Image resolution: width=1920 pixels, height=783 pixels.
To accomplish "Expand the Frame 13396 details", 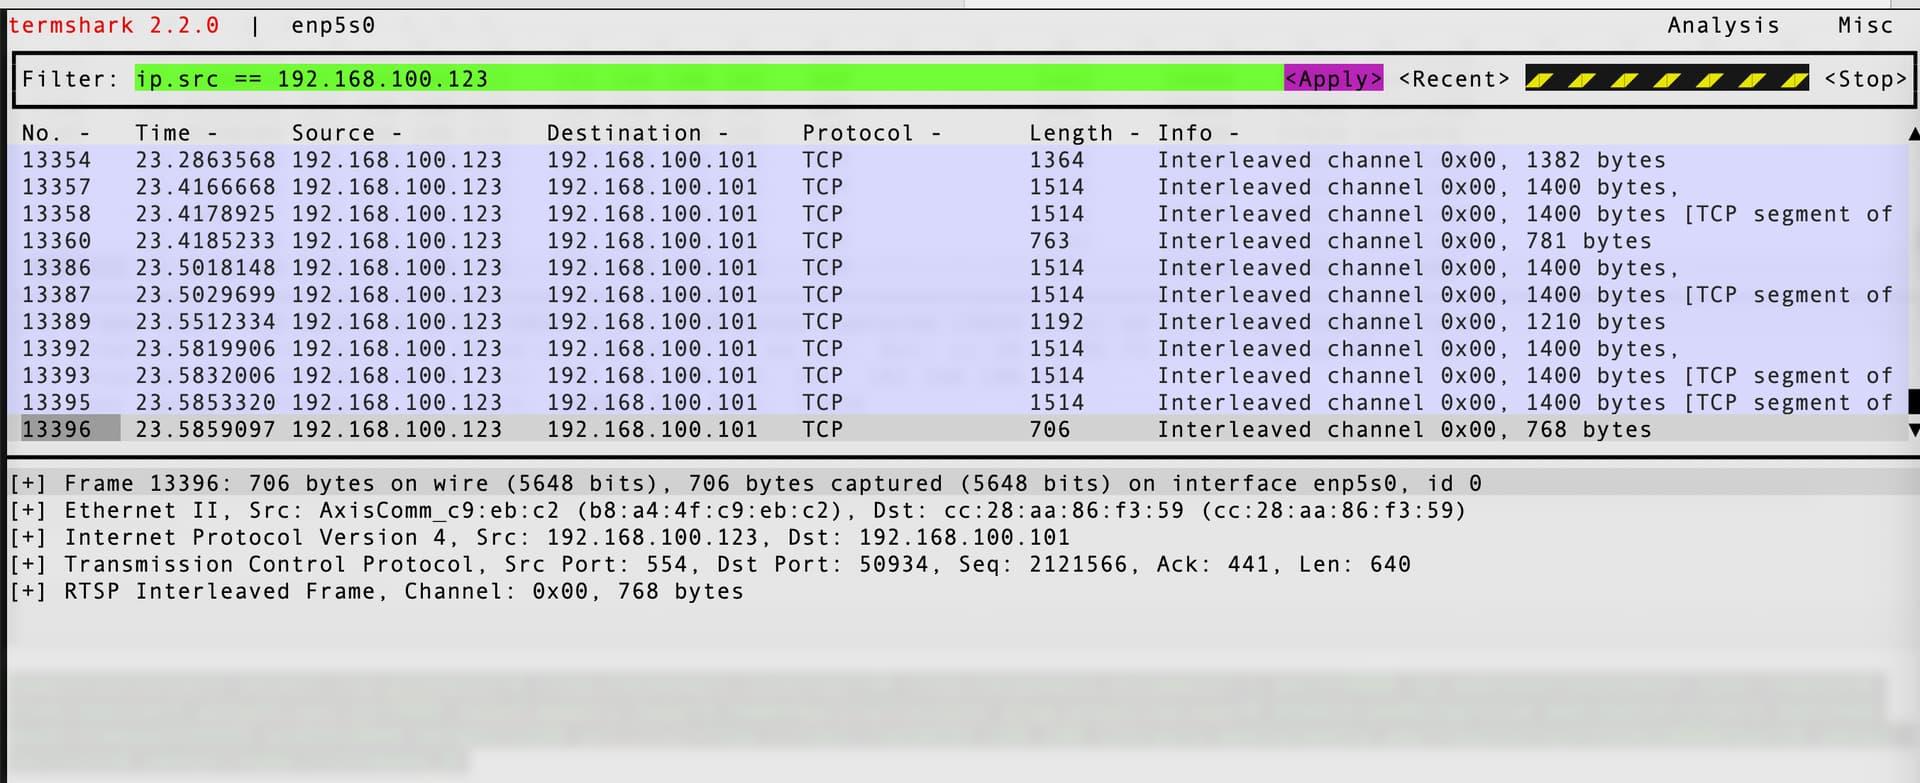I will pos(28,484).
